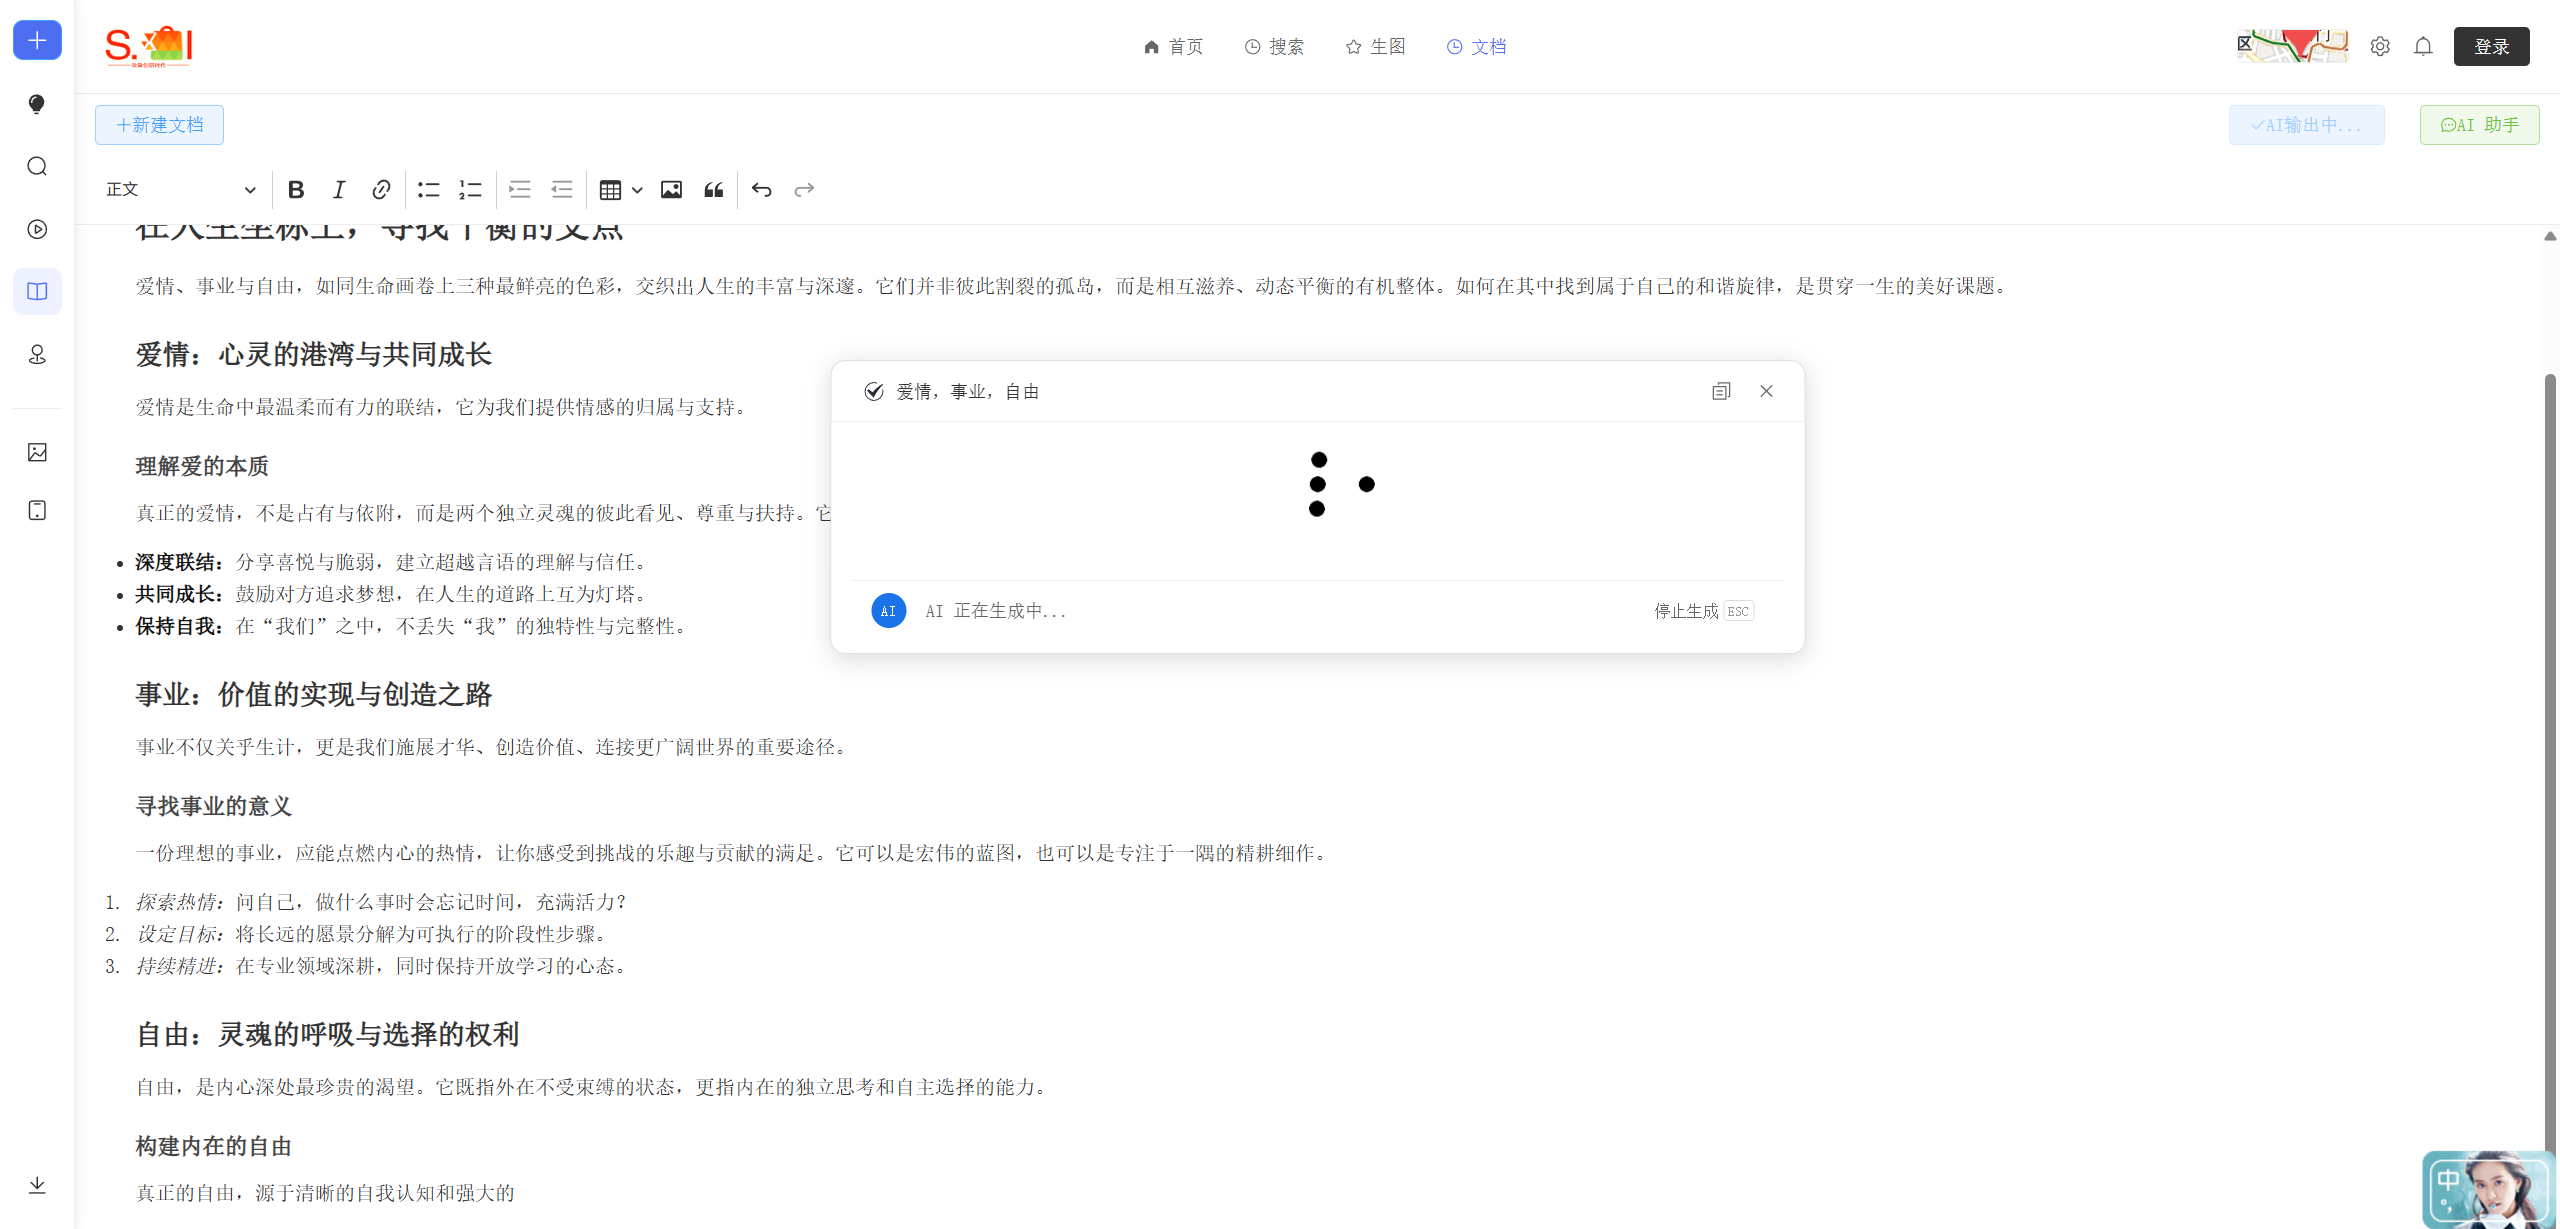Screen dimensions: 2560x1229
Task: Click the copy icon in AI popup
Action: 1720,391
